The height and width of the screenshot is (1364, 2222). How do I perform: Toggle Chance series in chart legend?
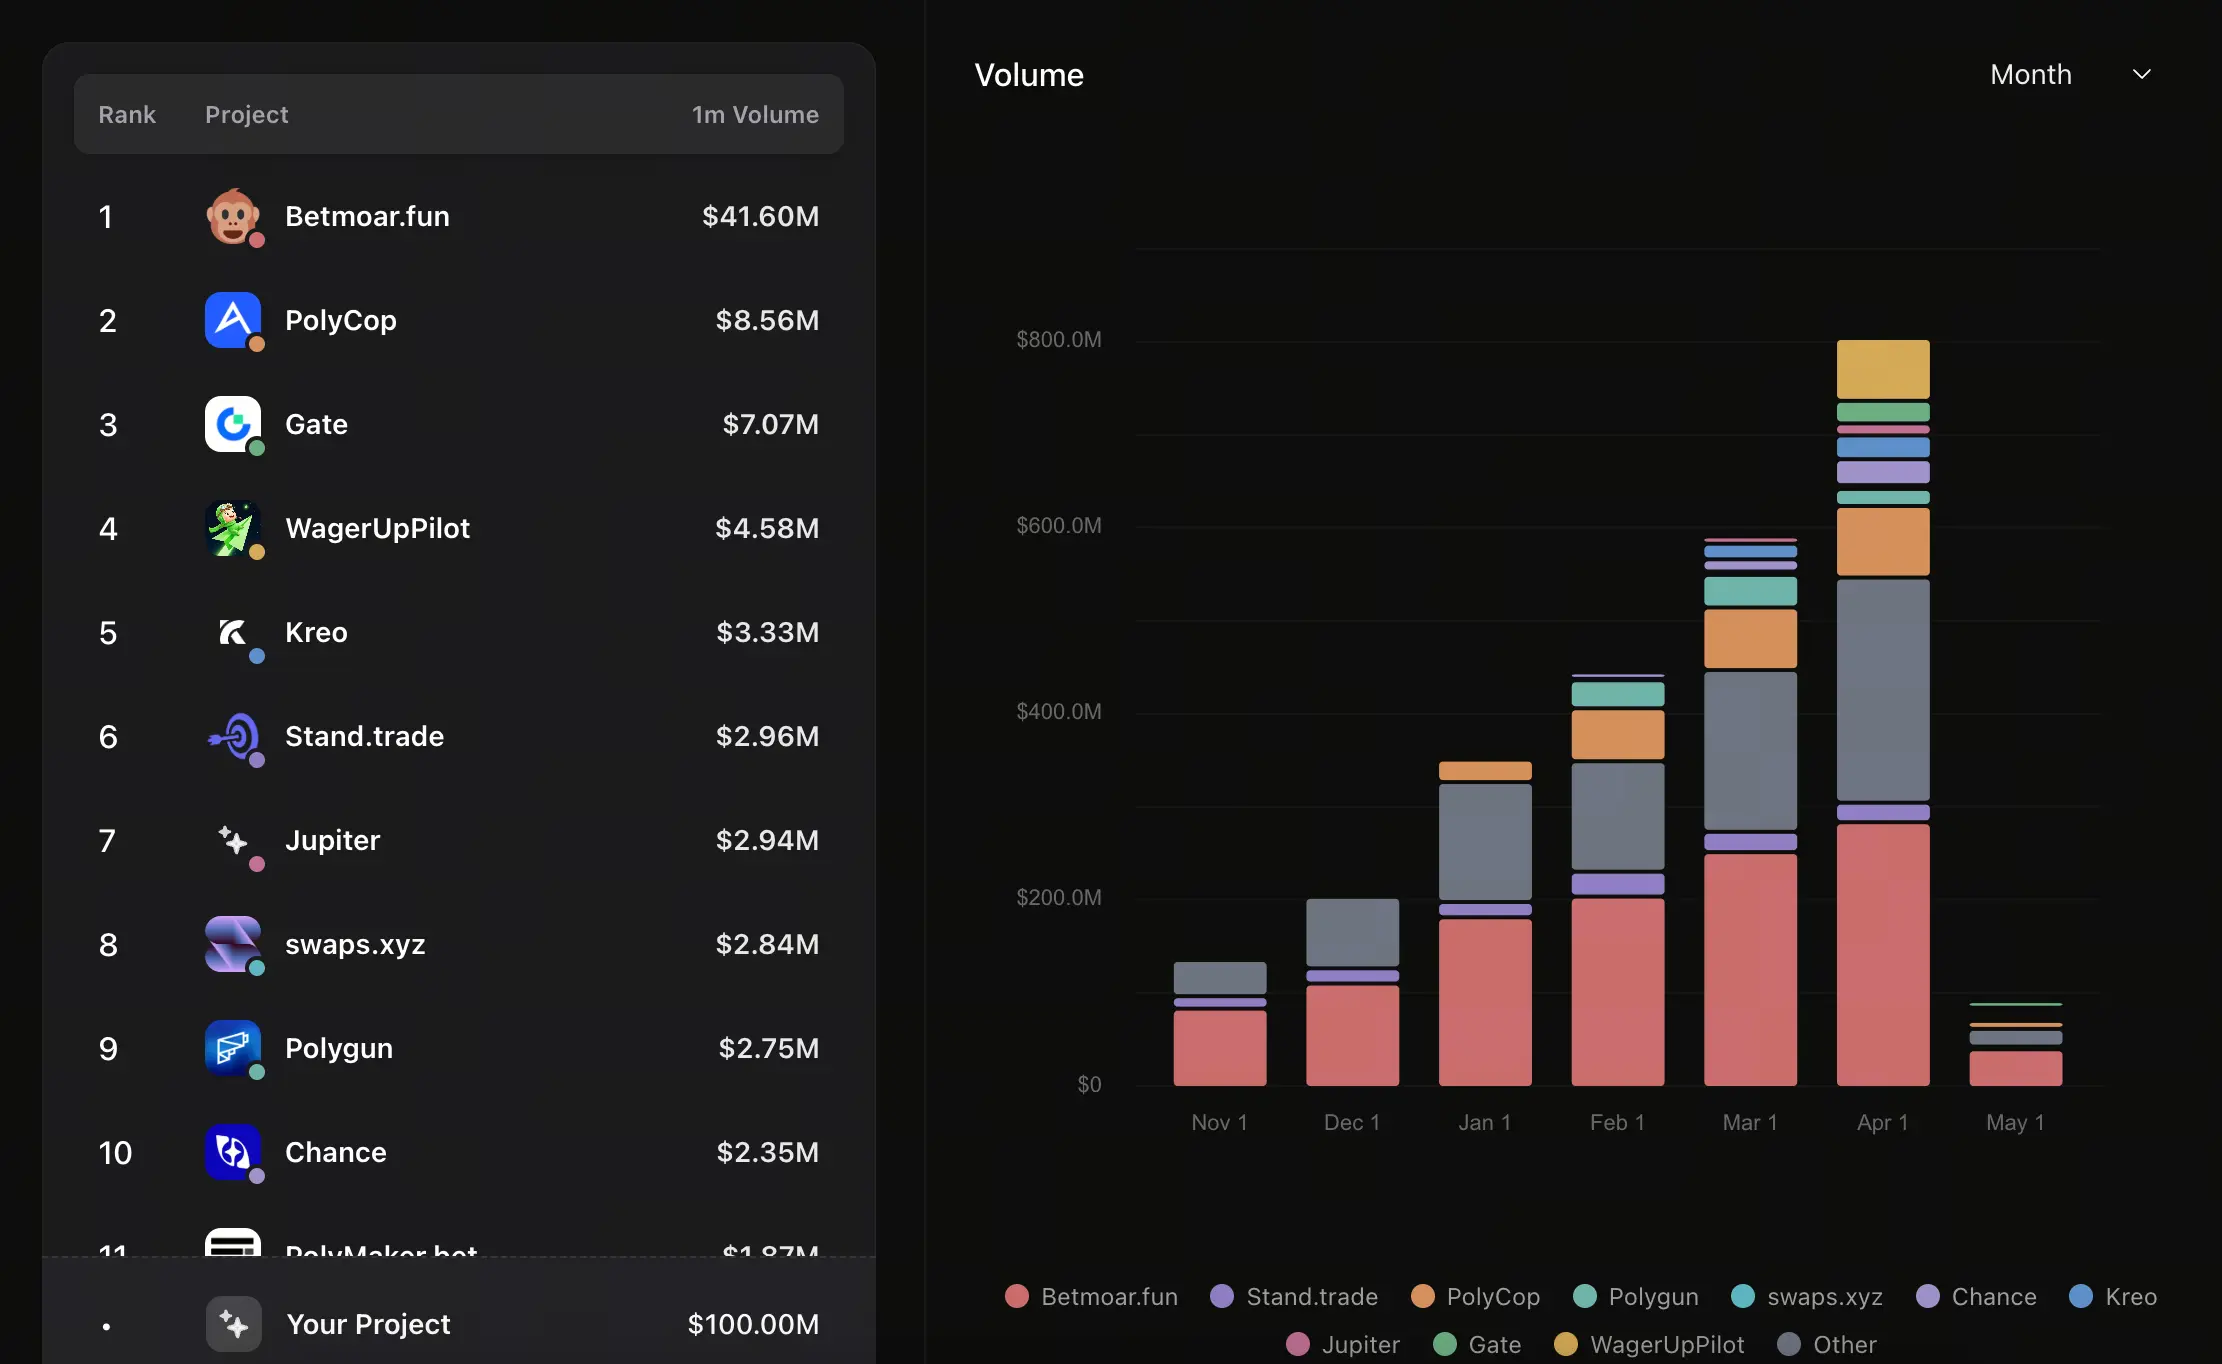tap(1976, 1296)
